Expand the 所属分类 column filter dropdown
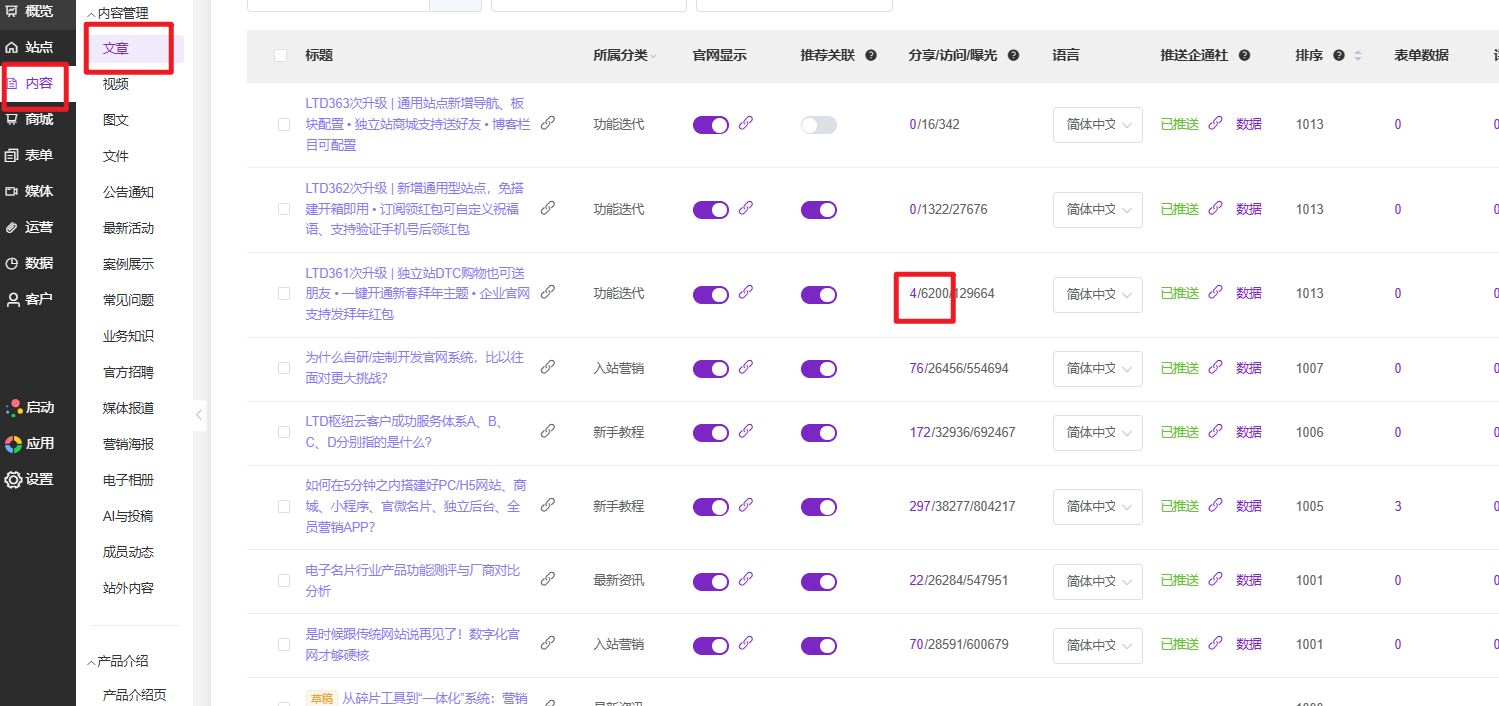This screenshot has height=706, width=1499. pyautogui.click(x=654, y=57)
